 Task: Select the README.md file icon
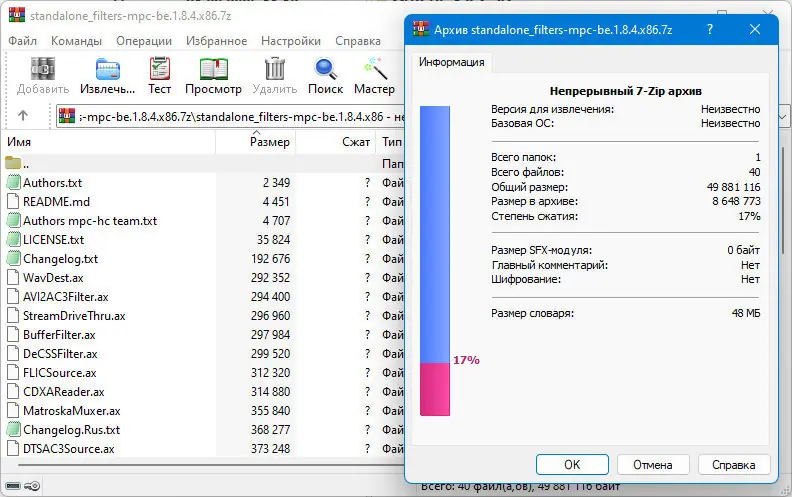(14, 202)
